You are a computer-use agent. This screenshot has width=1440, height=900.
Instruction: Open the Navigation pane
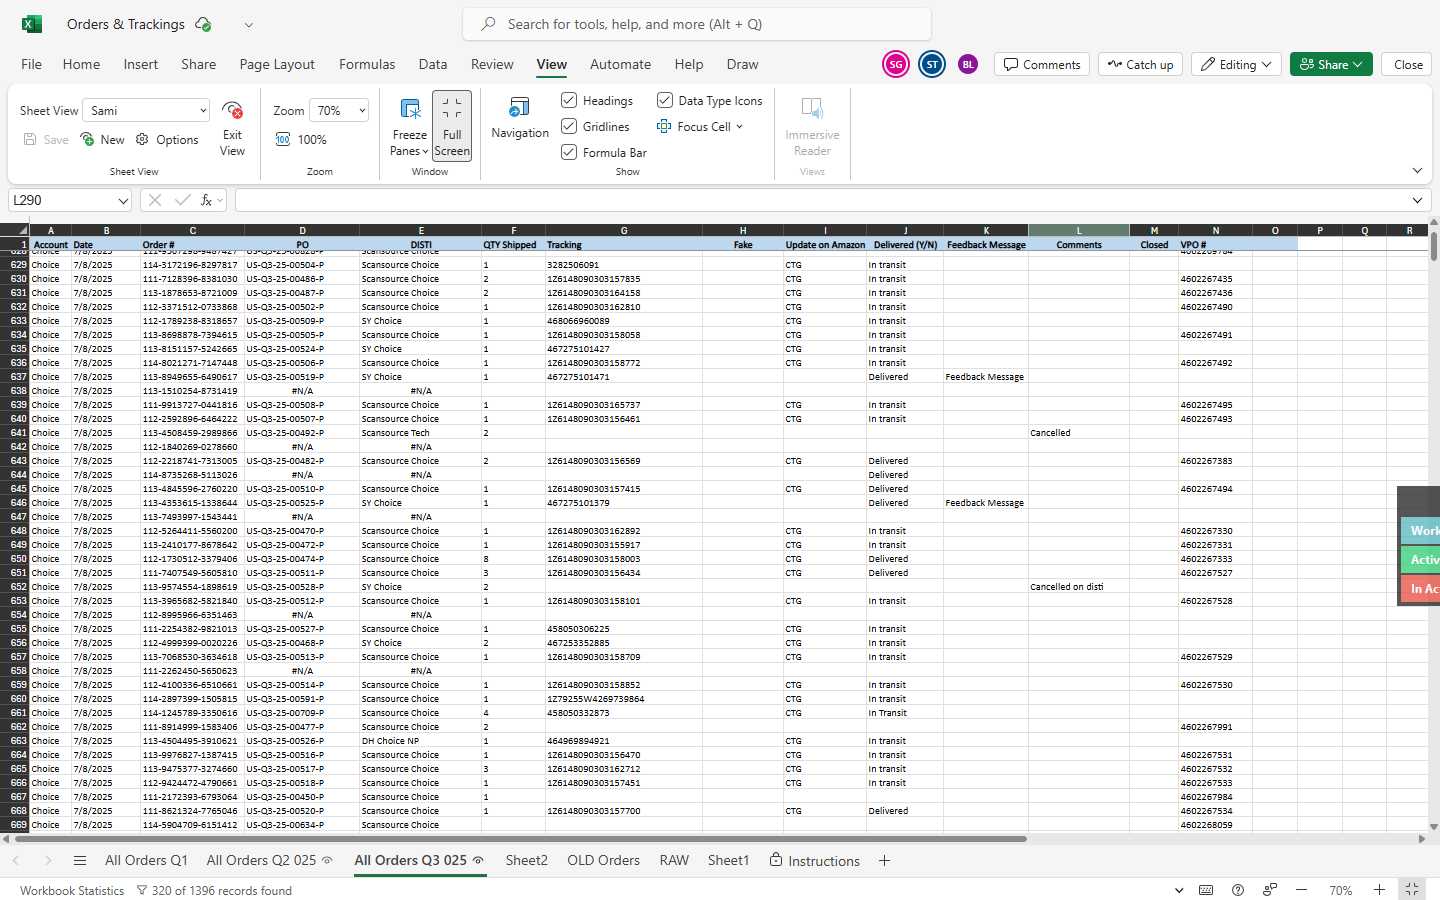coord(520,118)
